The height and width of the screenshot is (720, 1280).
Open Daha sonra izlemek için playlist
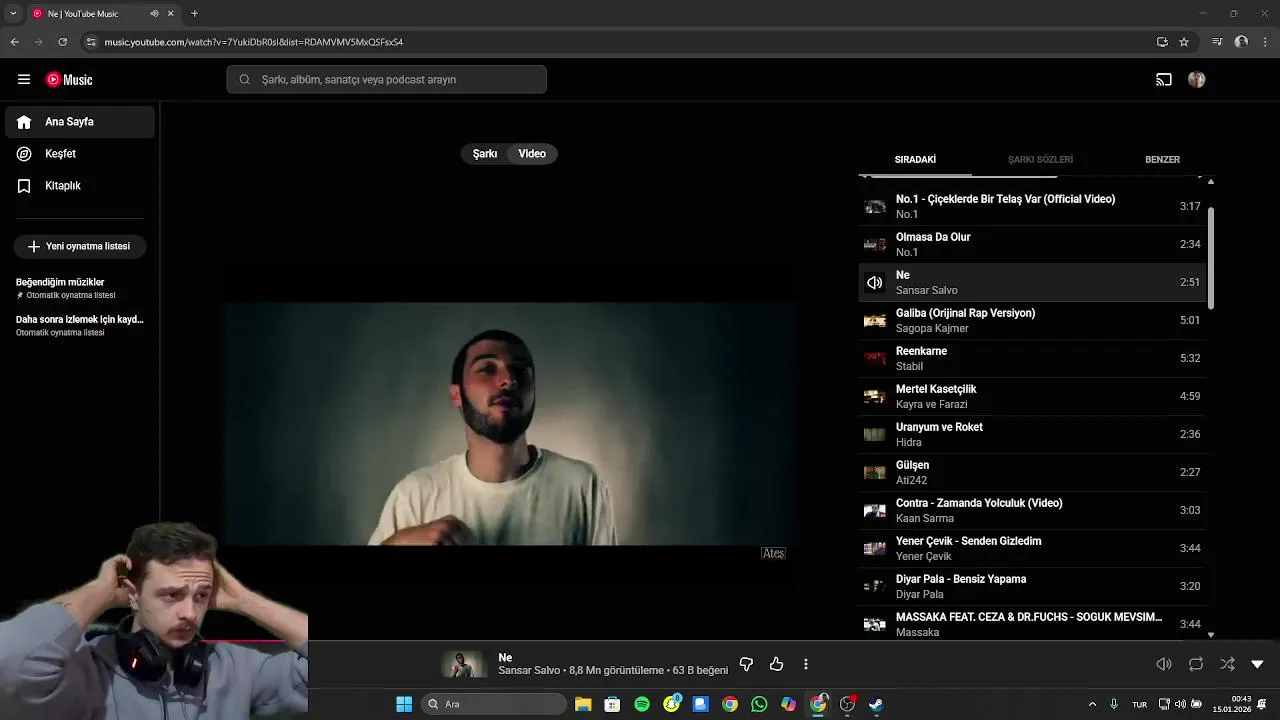pyautogui.click(x=80, y=325)
